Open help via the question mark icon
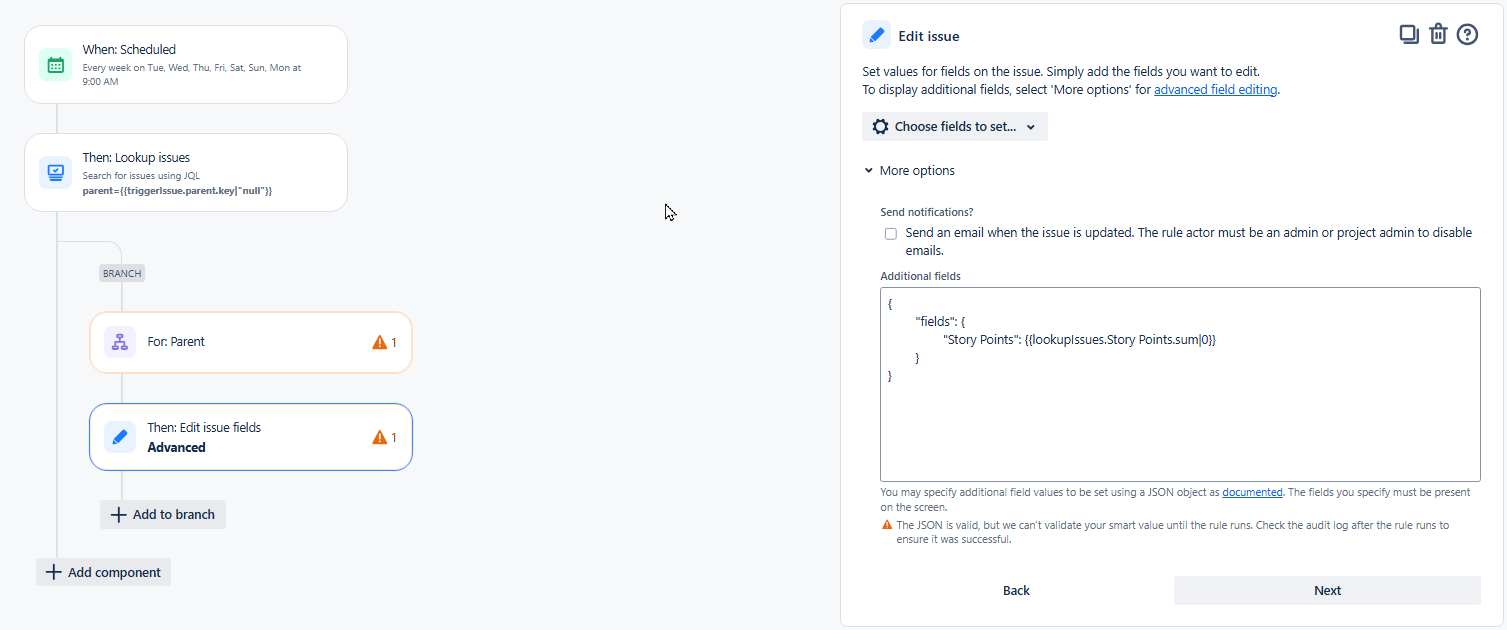This screenshot has height=630, width=1507. tap(1467, 34)
